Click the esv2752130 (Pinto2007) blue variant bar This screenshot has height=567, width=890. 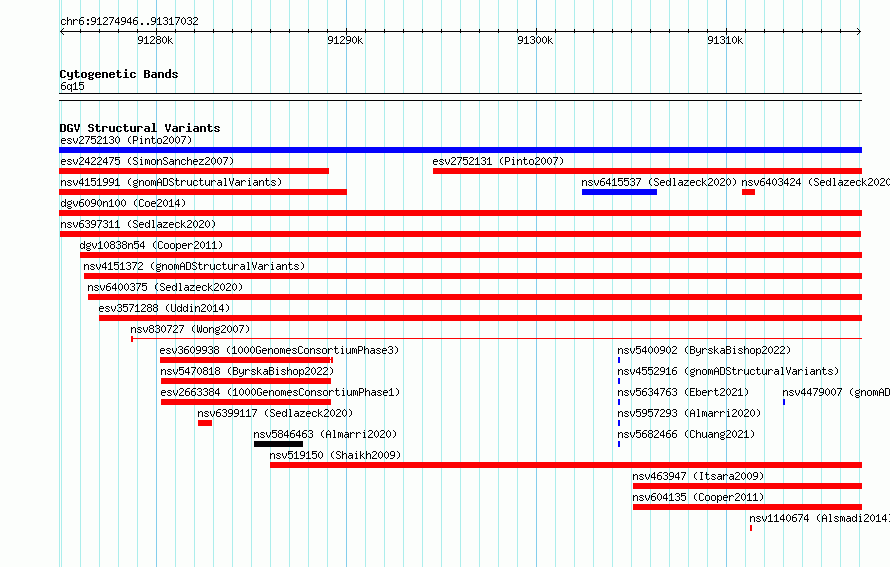pos(460,150)
